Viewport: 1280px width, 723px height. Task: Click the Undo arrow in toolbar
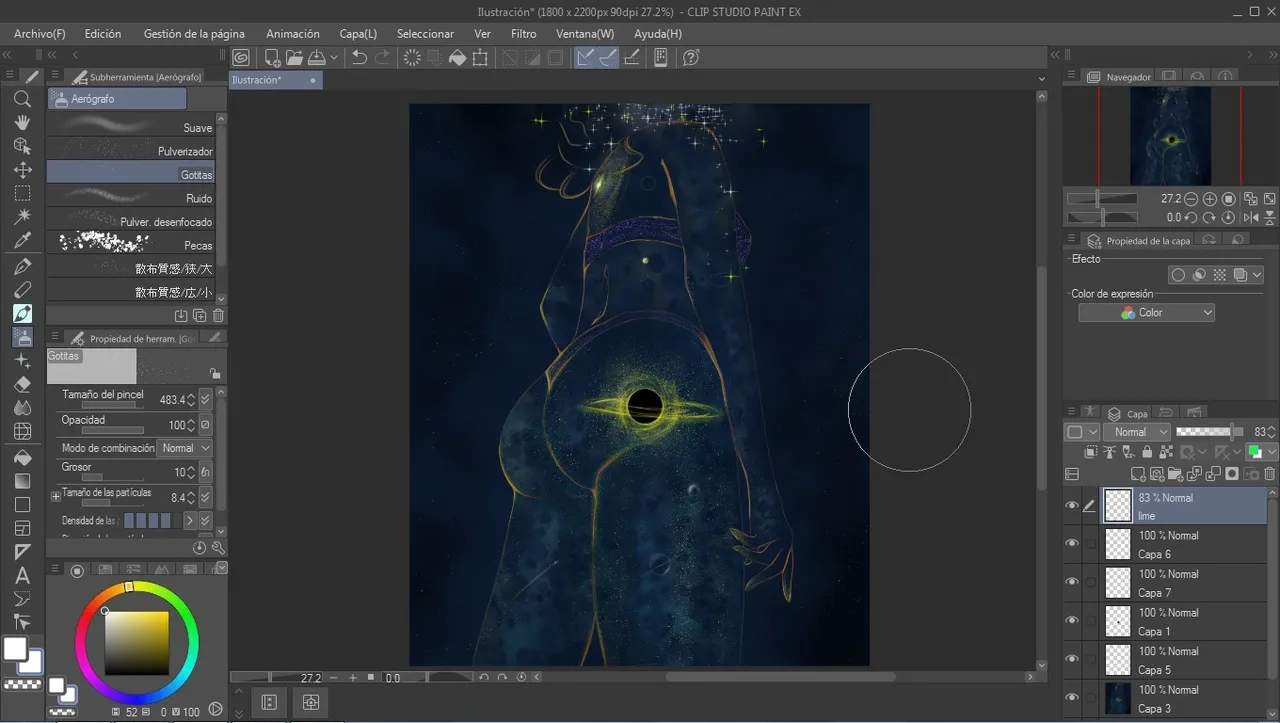pyautogui.click(x=360, y=58)
